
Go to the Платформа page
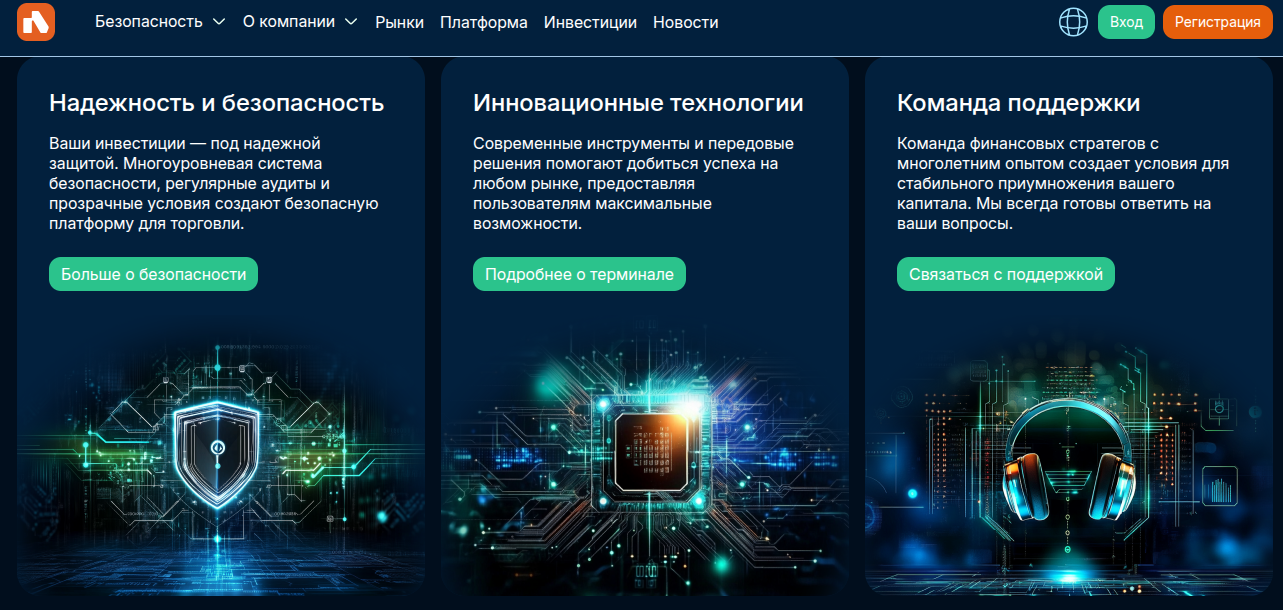coord(483,22)
